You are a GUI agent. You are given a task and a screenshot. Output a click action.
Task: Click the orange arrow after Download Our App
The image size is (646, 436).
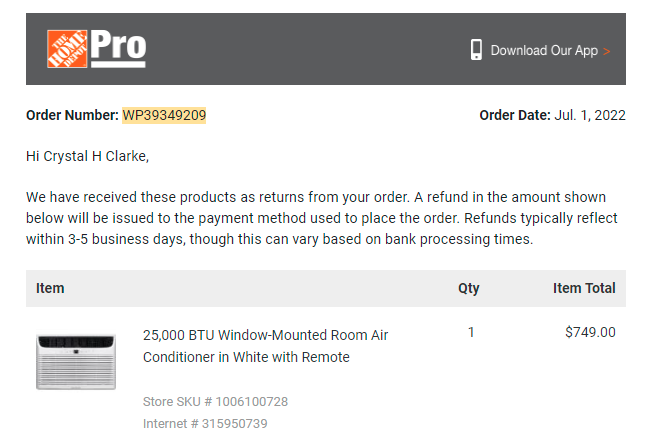click(x=606, y=51)
